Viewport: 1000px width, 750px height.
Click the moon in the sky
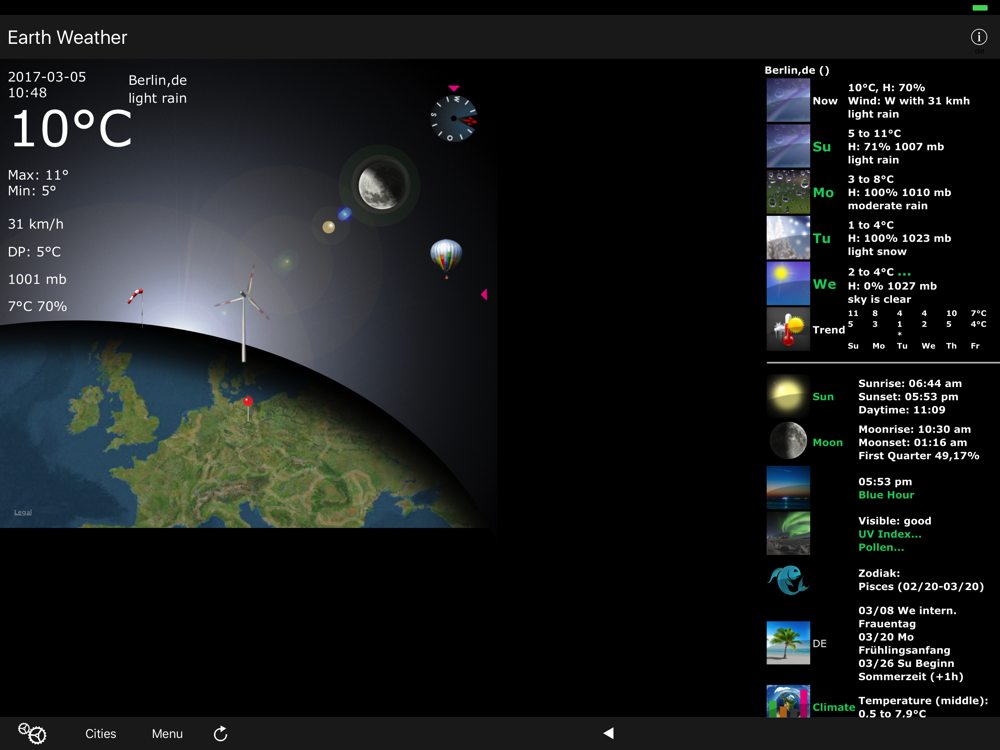point(379,186)
